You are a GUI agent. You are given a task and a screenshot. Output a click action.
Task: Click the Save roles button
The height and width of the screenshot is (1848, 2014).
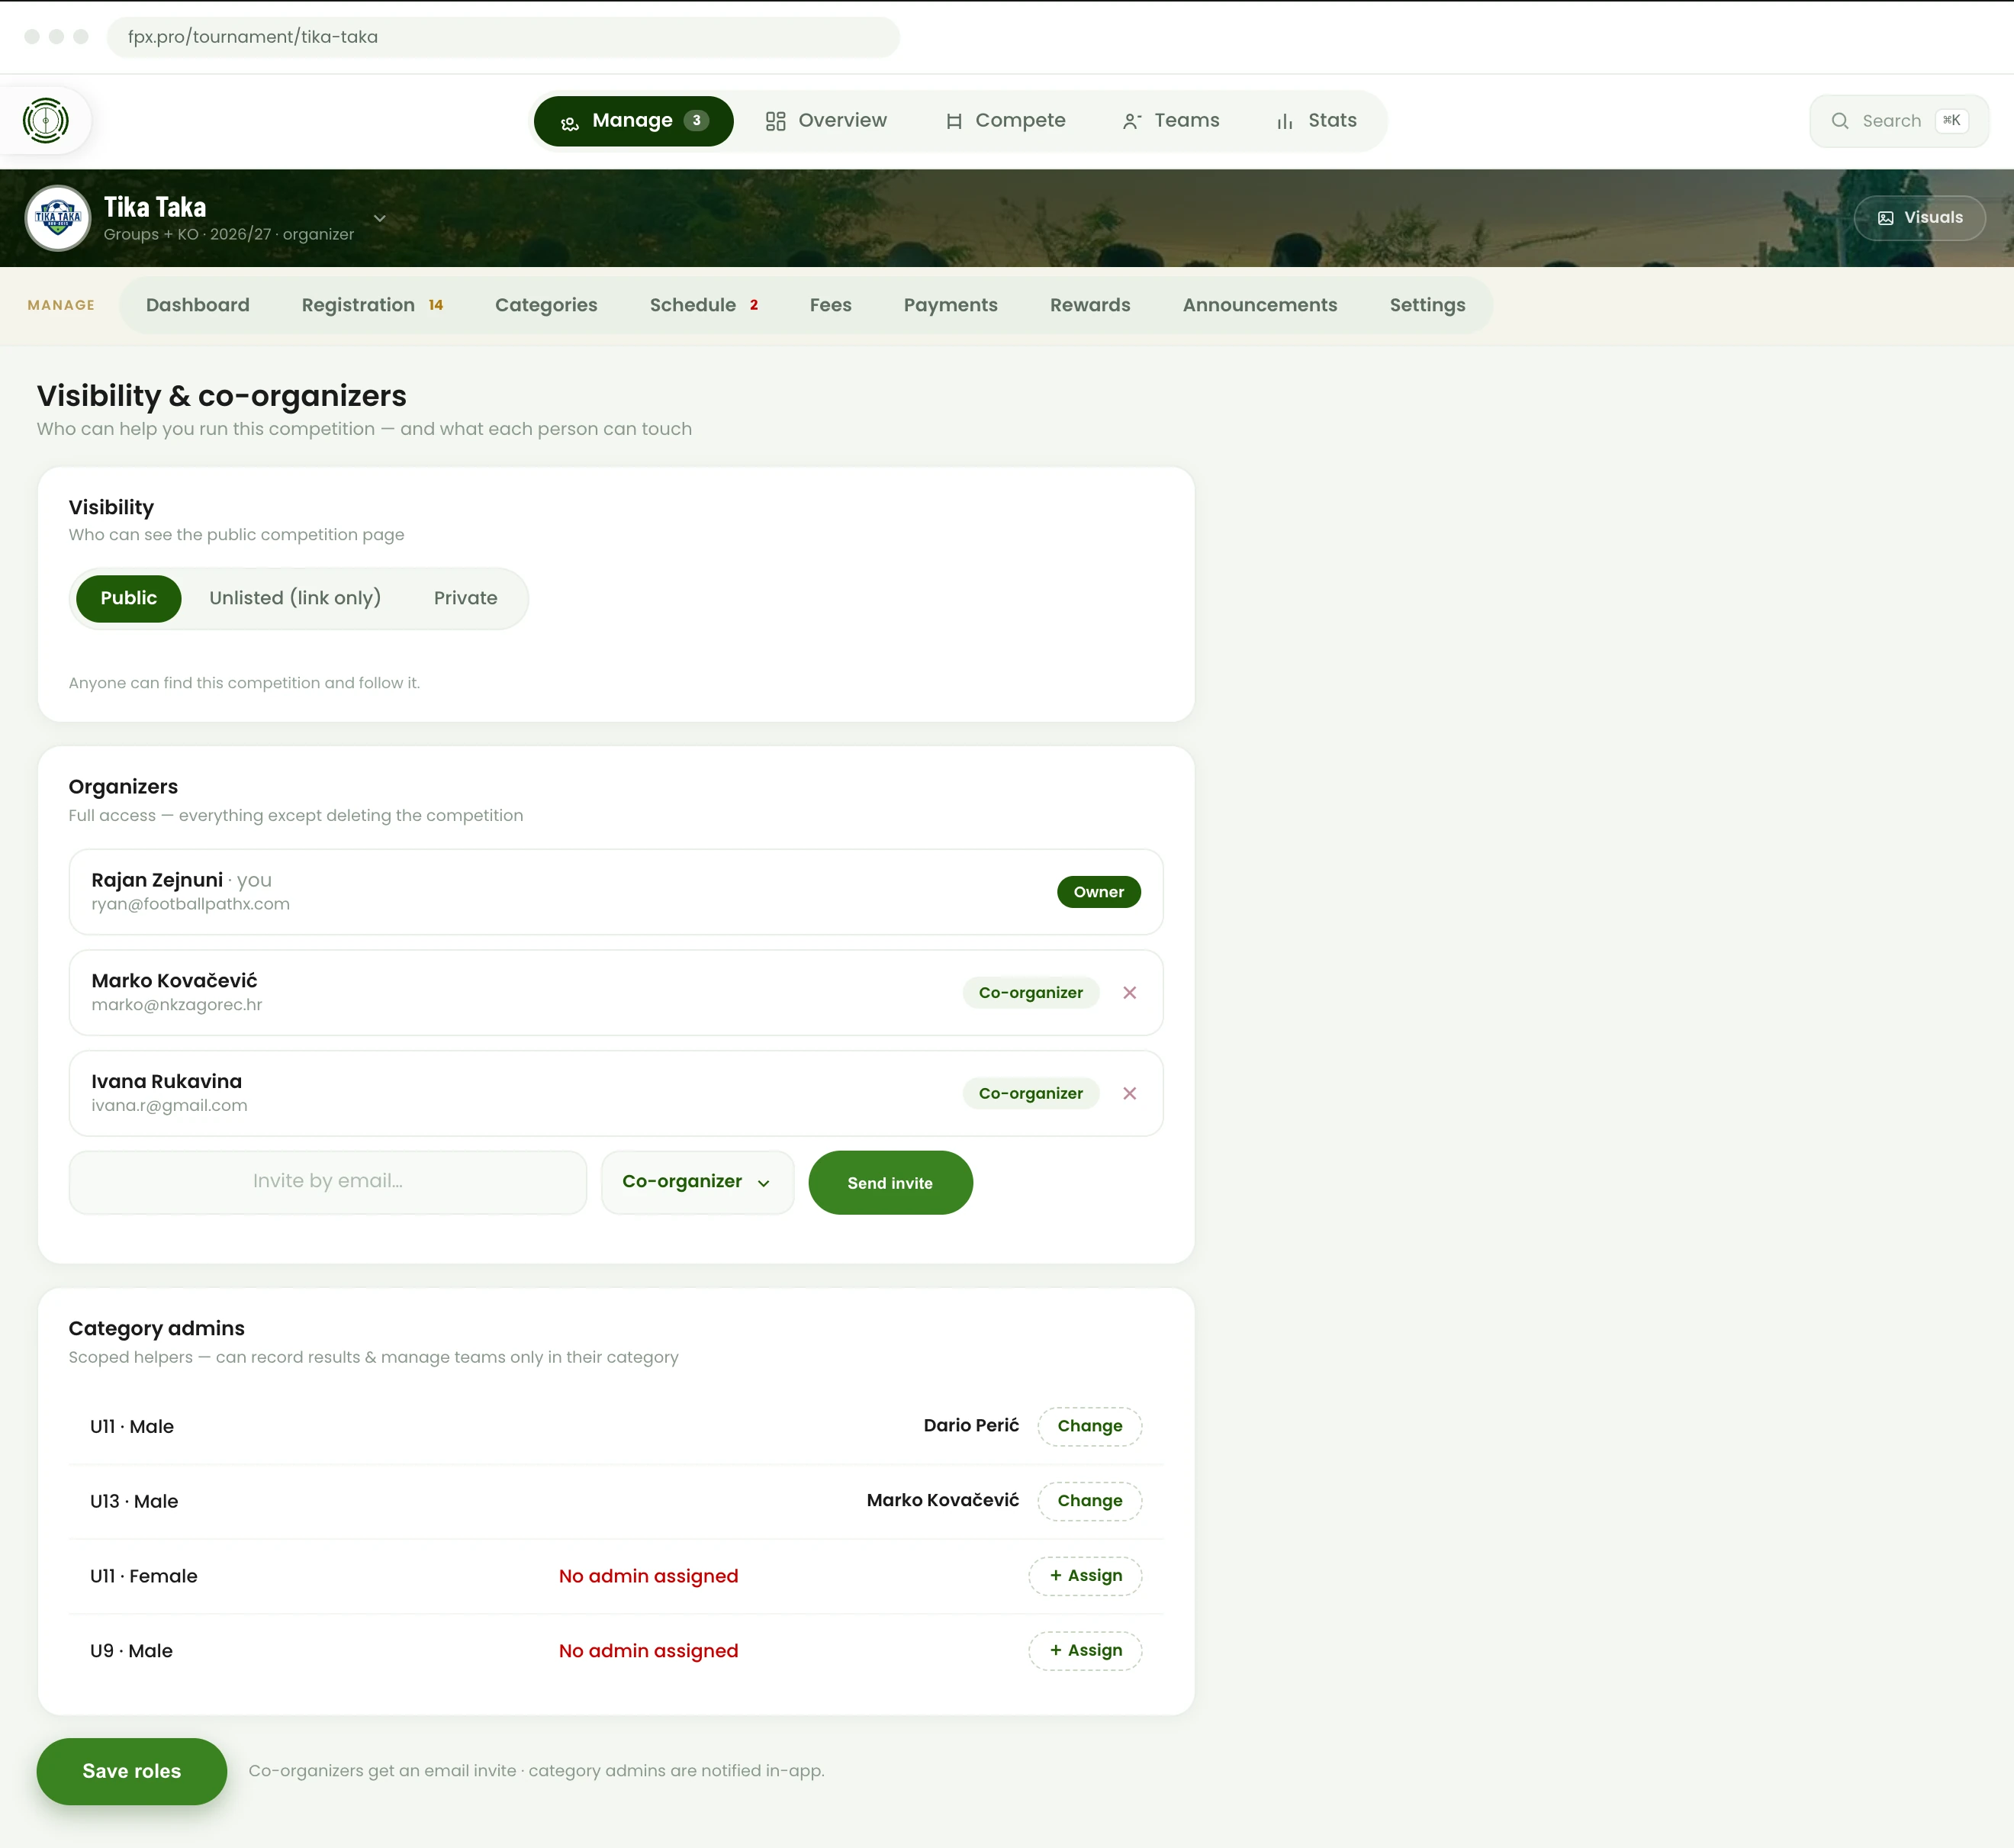coord(132,1772)
